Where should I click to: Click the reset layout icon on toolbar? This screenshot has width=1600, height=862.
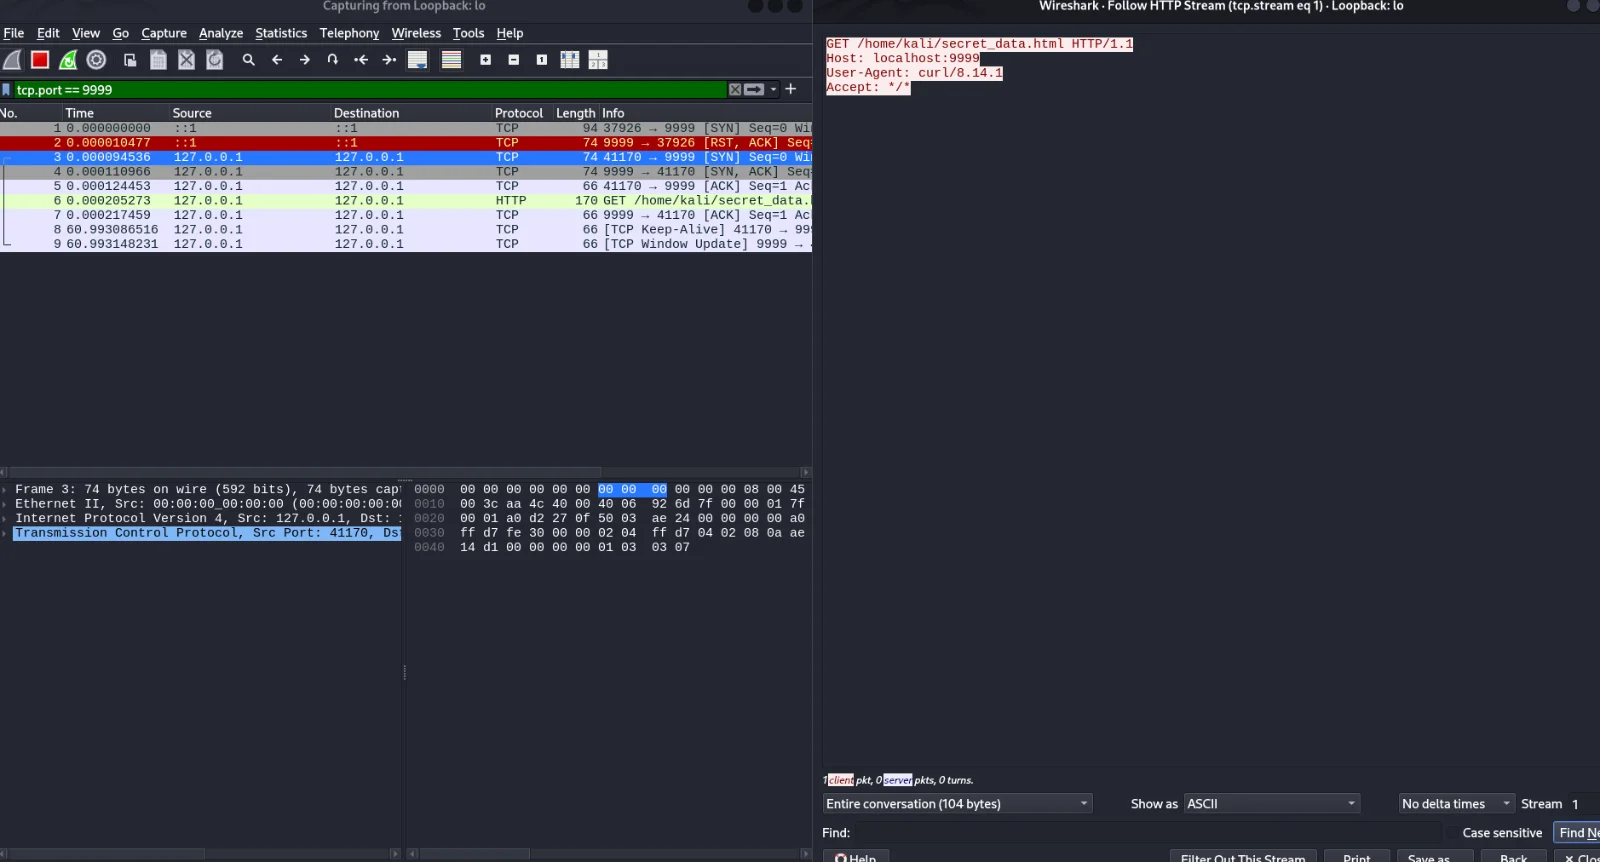[598, 60]
